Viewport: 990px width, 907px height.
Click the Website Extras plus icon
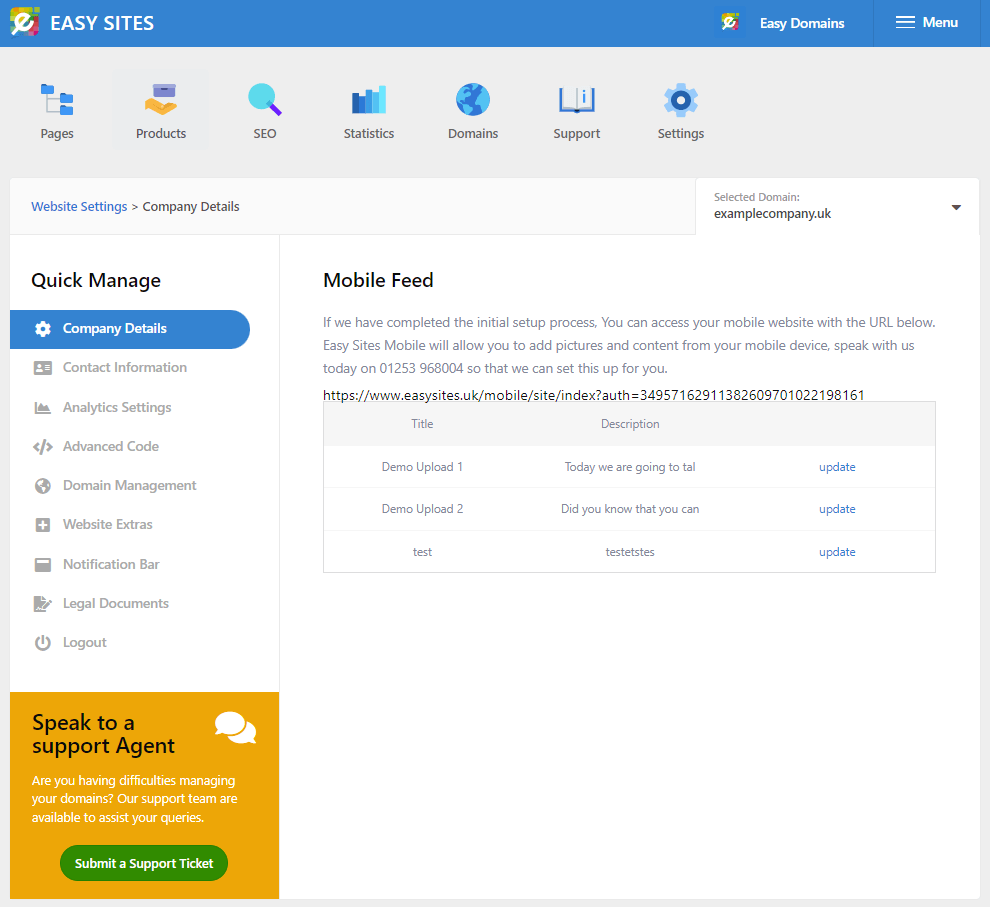43,525
